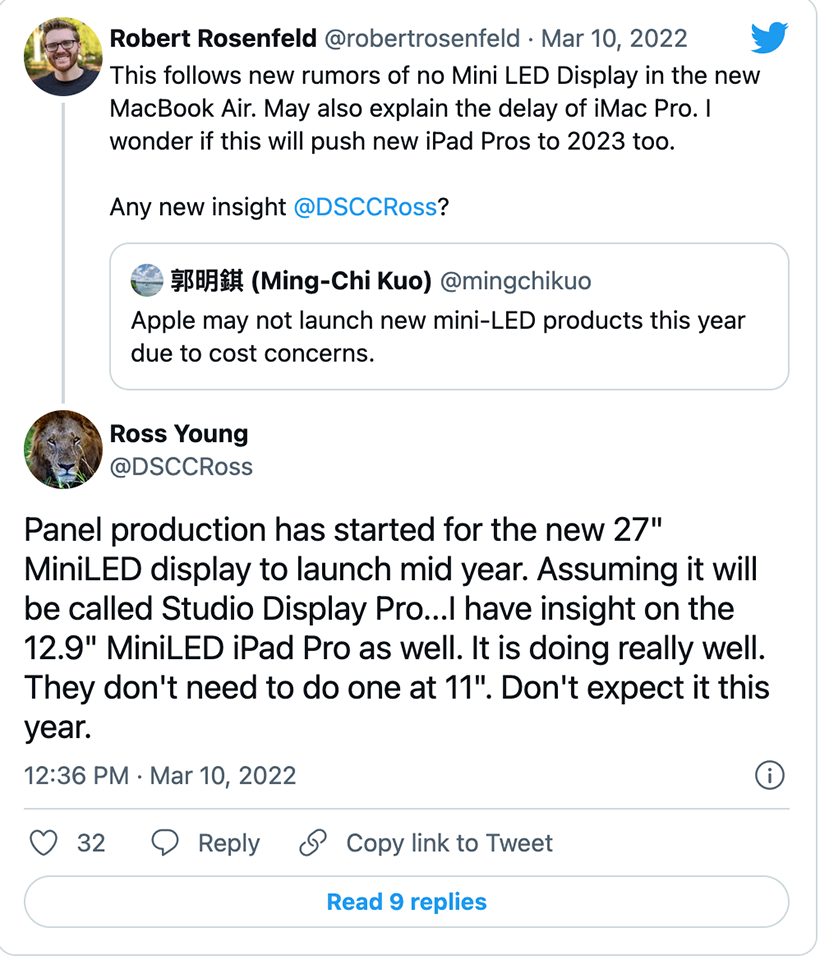
Task: Follow the blue @DSCCRoss mention link
Action: point(365,207)
